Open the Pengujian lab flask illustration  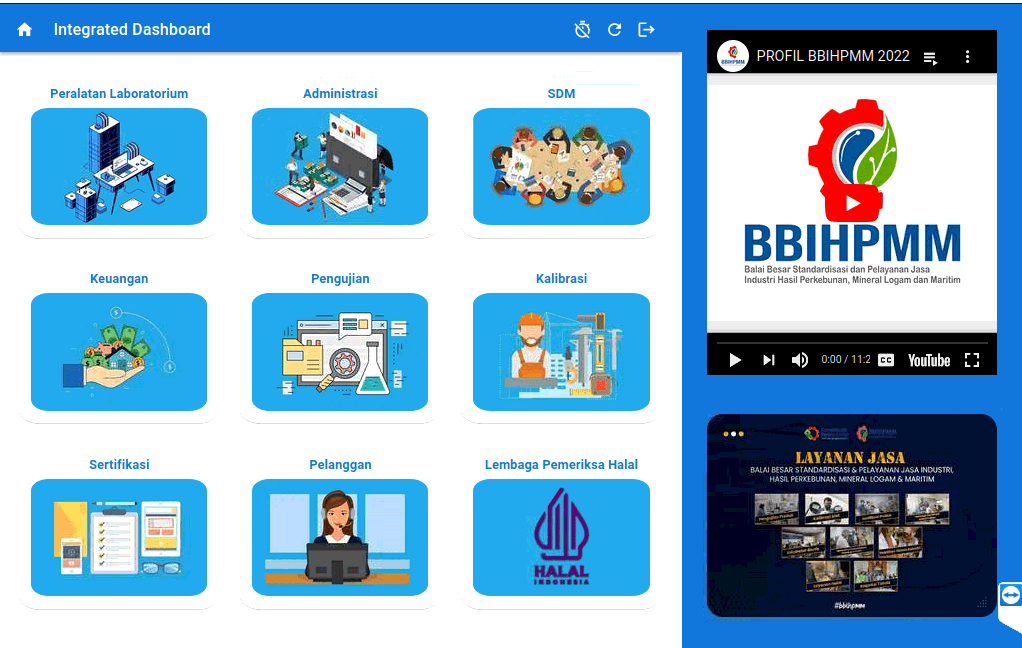click(x=340, y=351)
